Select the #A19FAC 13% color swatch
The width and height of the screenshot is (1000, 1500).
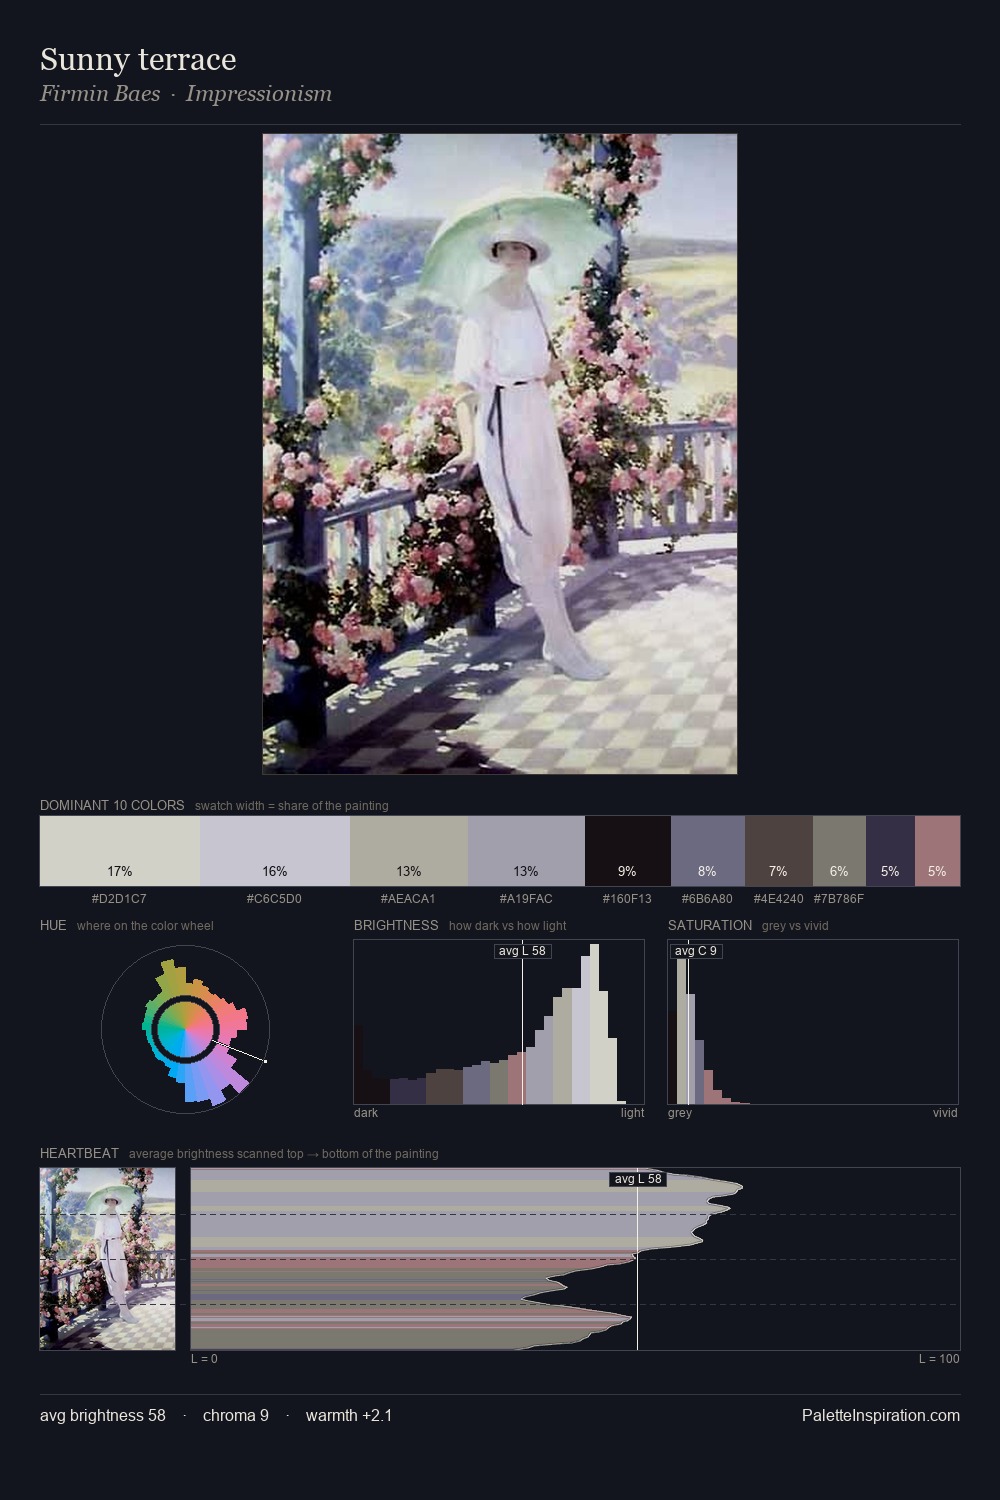click(x=526, y=851)
